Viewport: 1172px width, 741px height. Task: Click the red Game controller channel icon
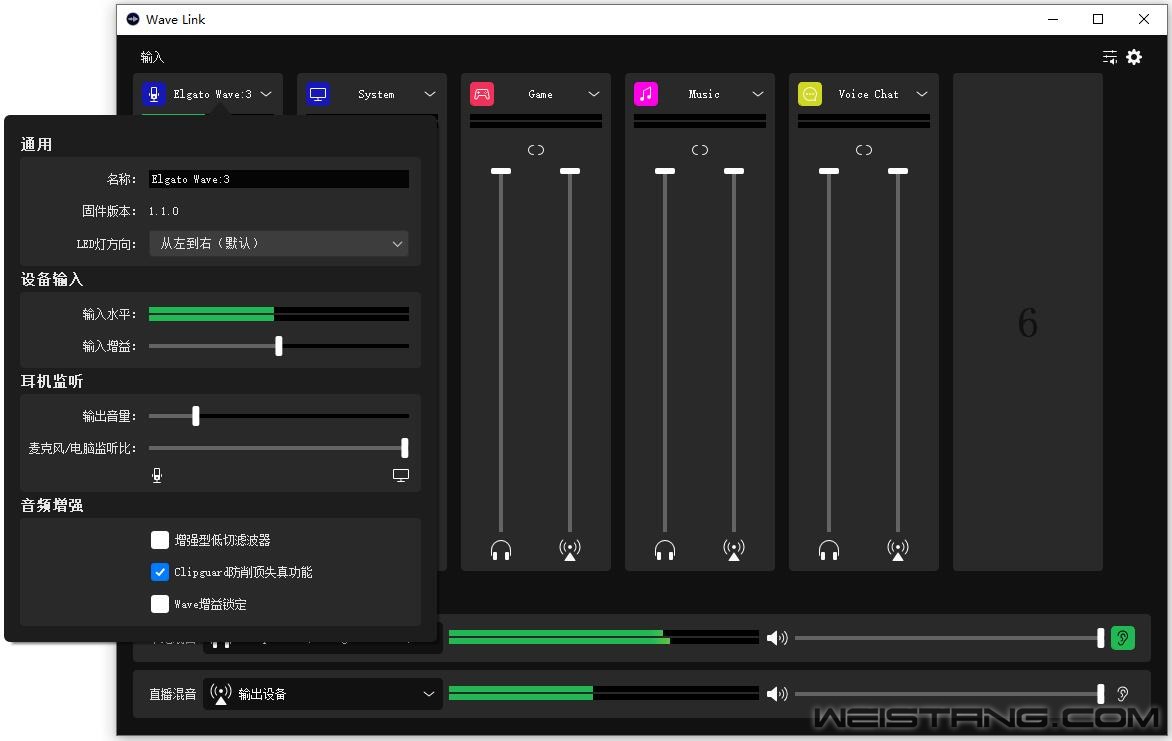click(x=482, y=94)
